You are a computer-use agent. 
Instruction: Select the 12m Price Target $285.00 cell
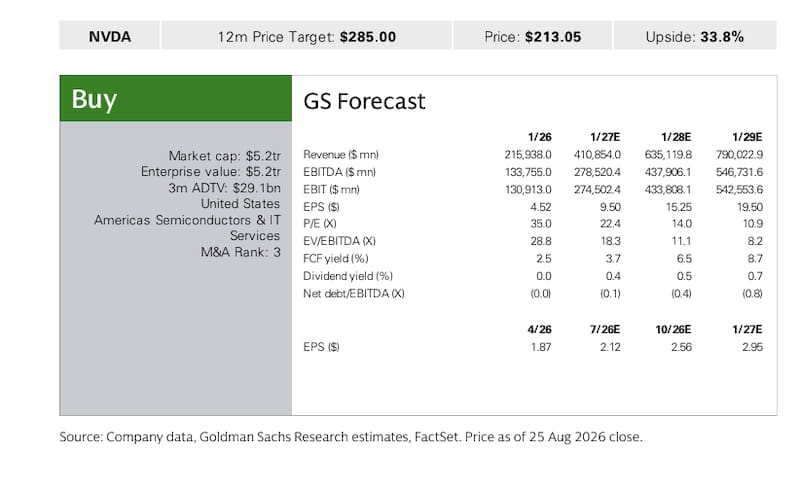click(x=307, y=36)
